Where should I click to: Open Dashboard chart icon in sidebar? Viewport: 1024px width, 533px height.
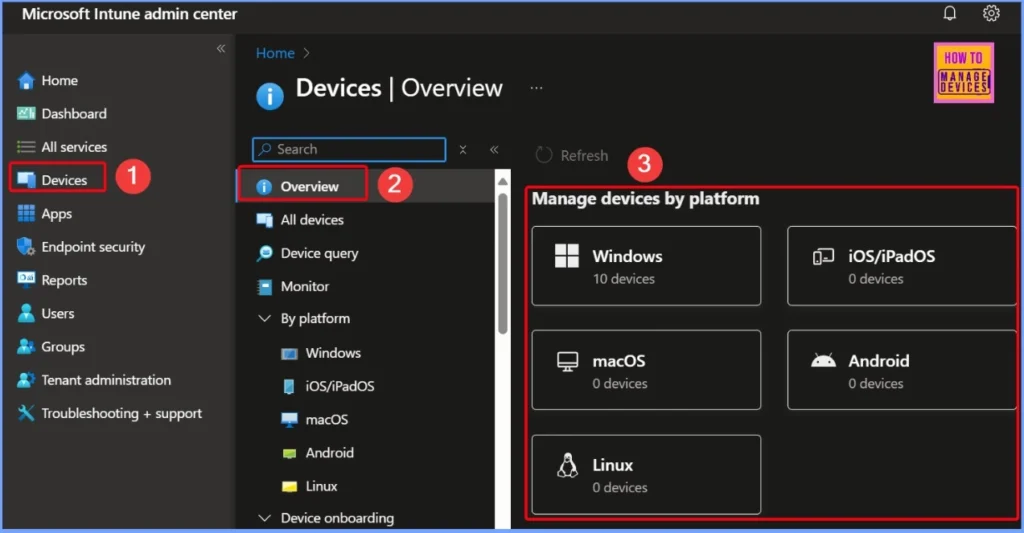26,114
